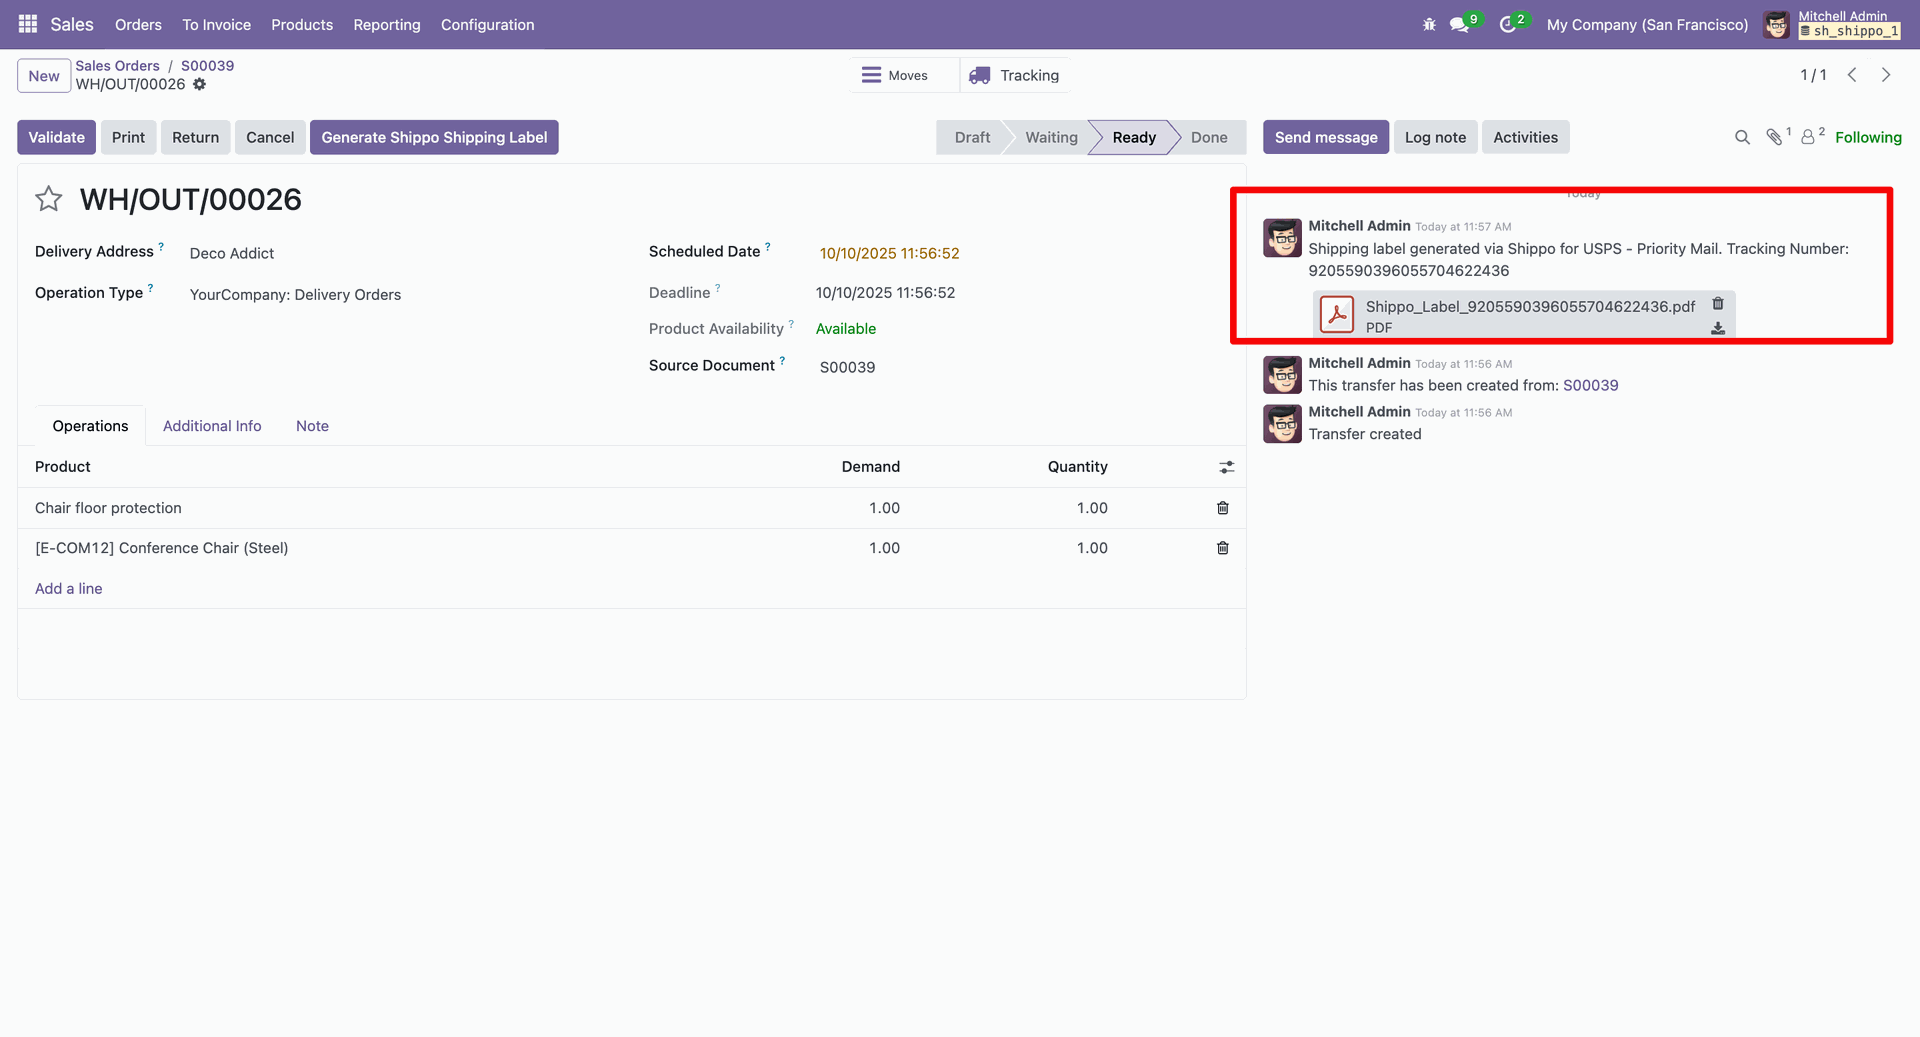Viewport: 1920px width, 1037px height.
Task: Click the gear icon beside WH/OUT/00026
Action: [200, 85]
